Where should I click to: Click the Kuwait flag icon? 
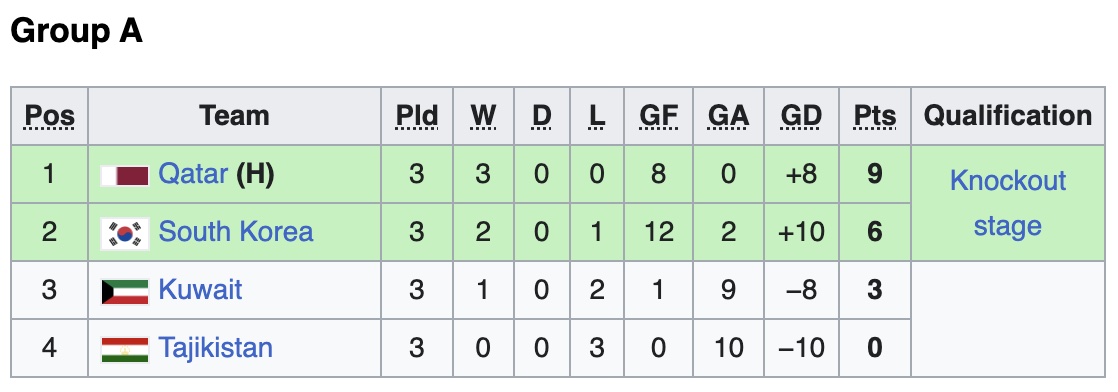tap(125, 292)
